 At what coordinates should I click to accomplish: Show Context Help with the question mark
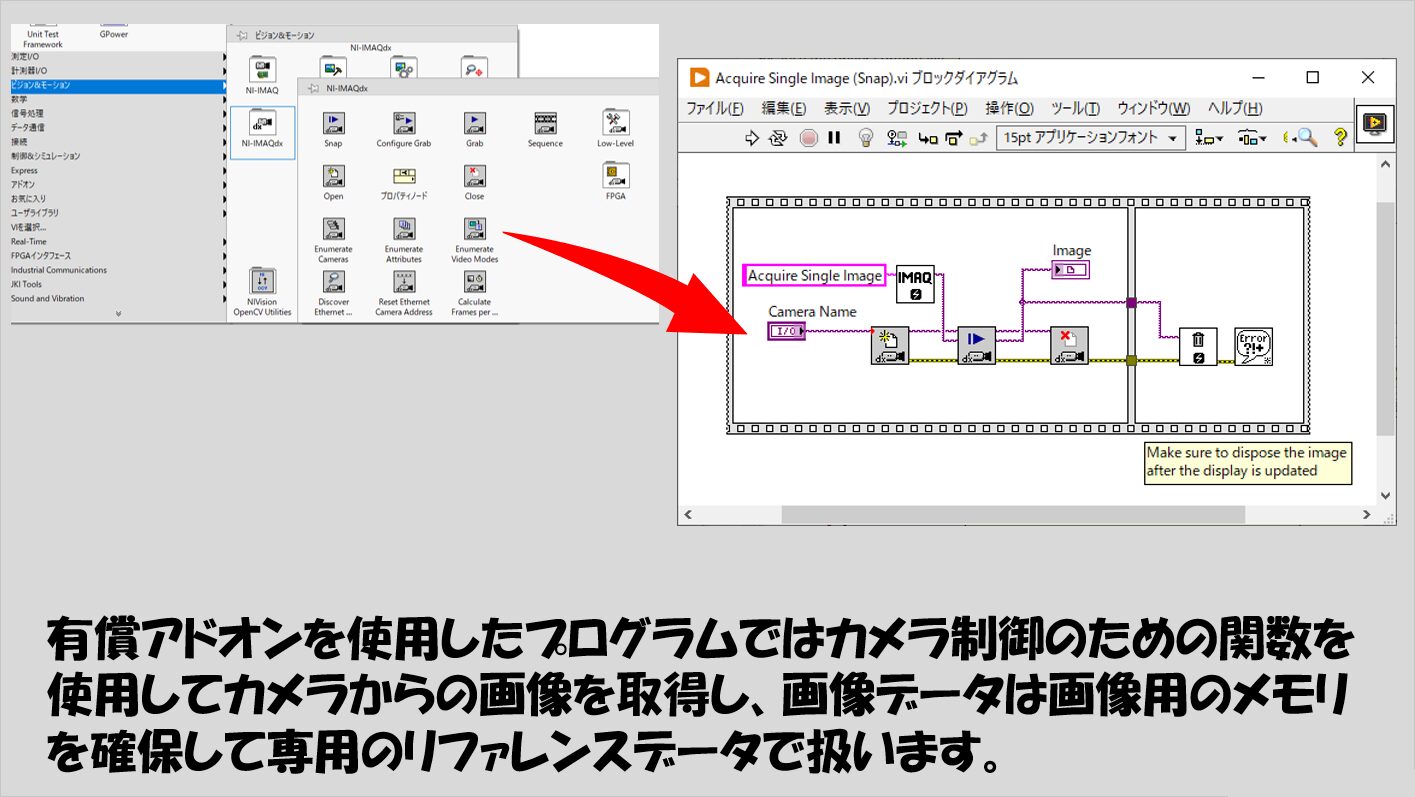point(1341,137)
